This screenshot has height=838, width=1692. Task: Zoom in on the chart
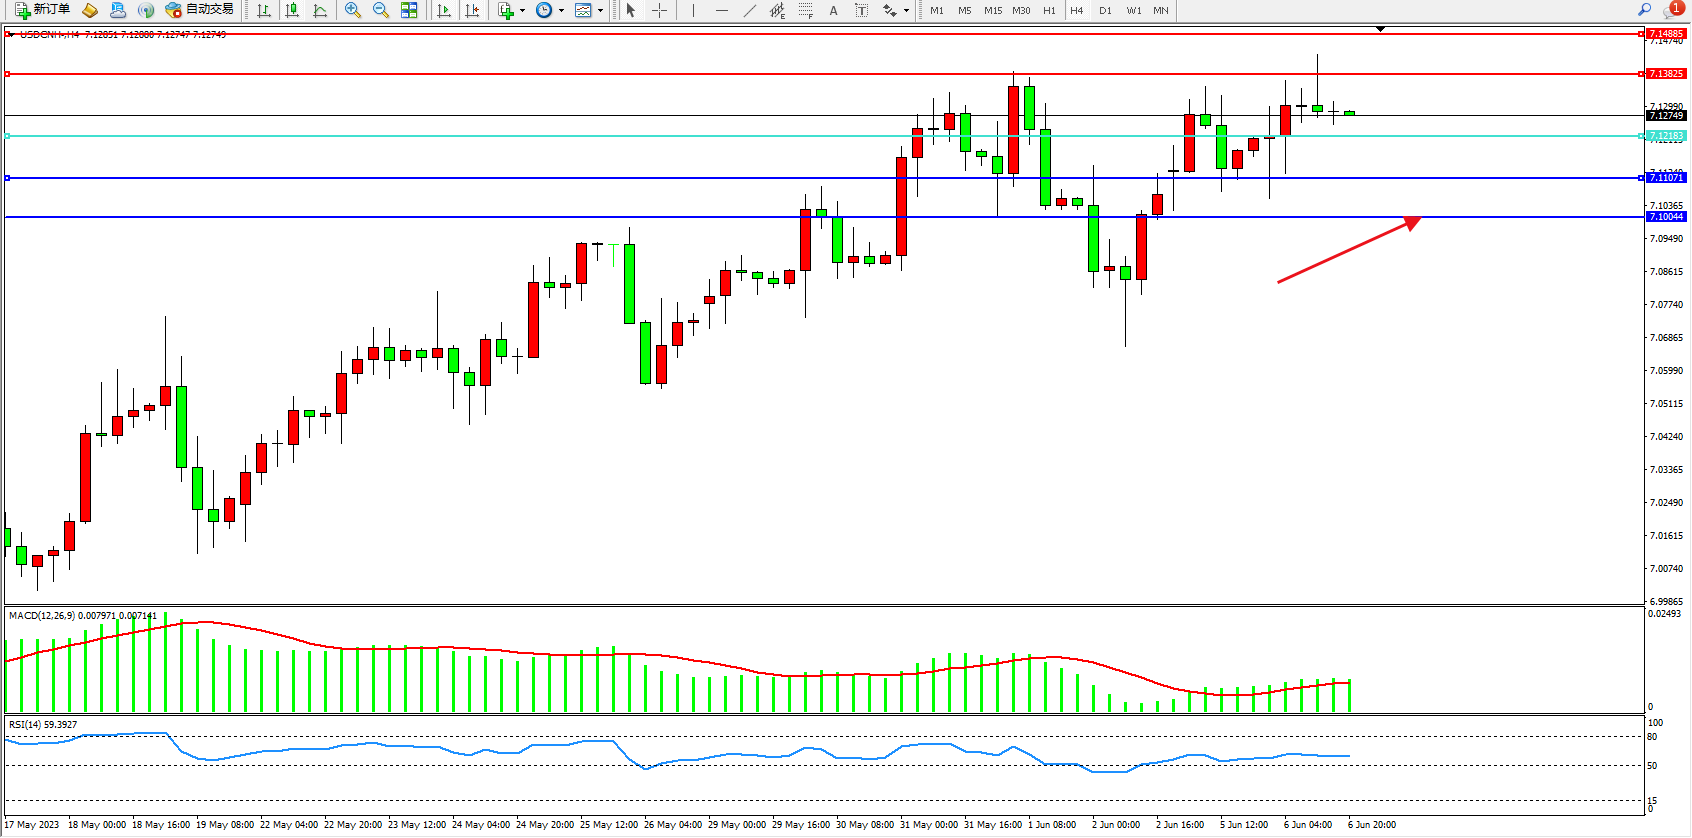[x=353, y=10]
